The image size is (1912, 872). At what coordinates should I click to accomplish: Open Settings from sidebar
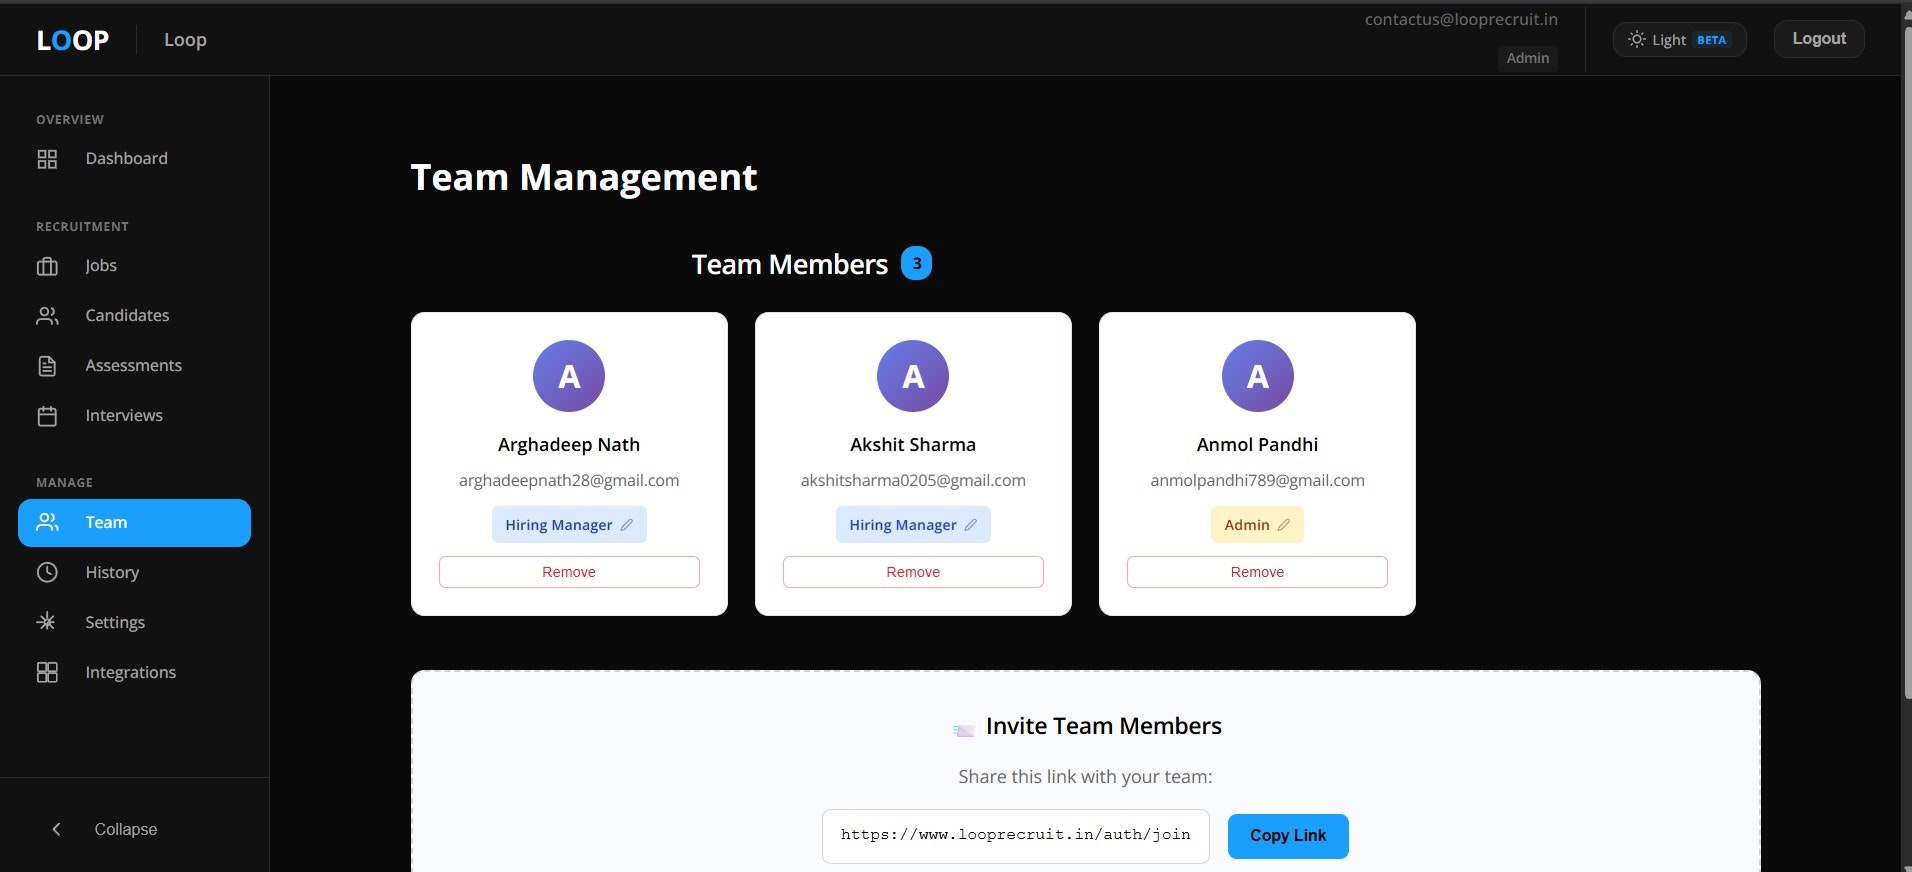click(134, 622)
